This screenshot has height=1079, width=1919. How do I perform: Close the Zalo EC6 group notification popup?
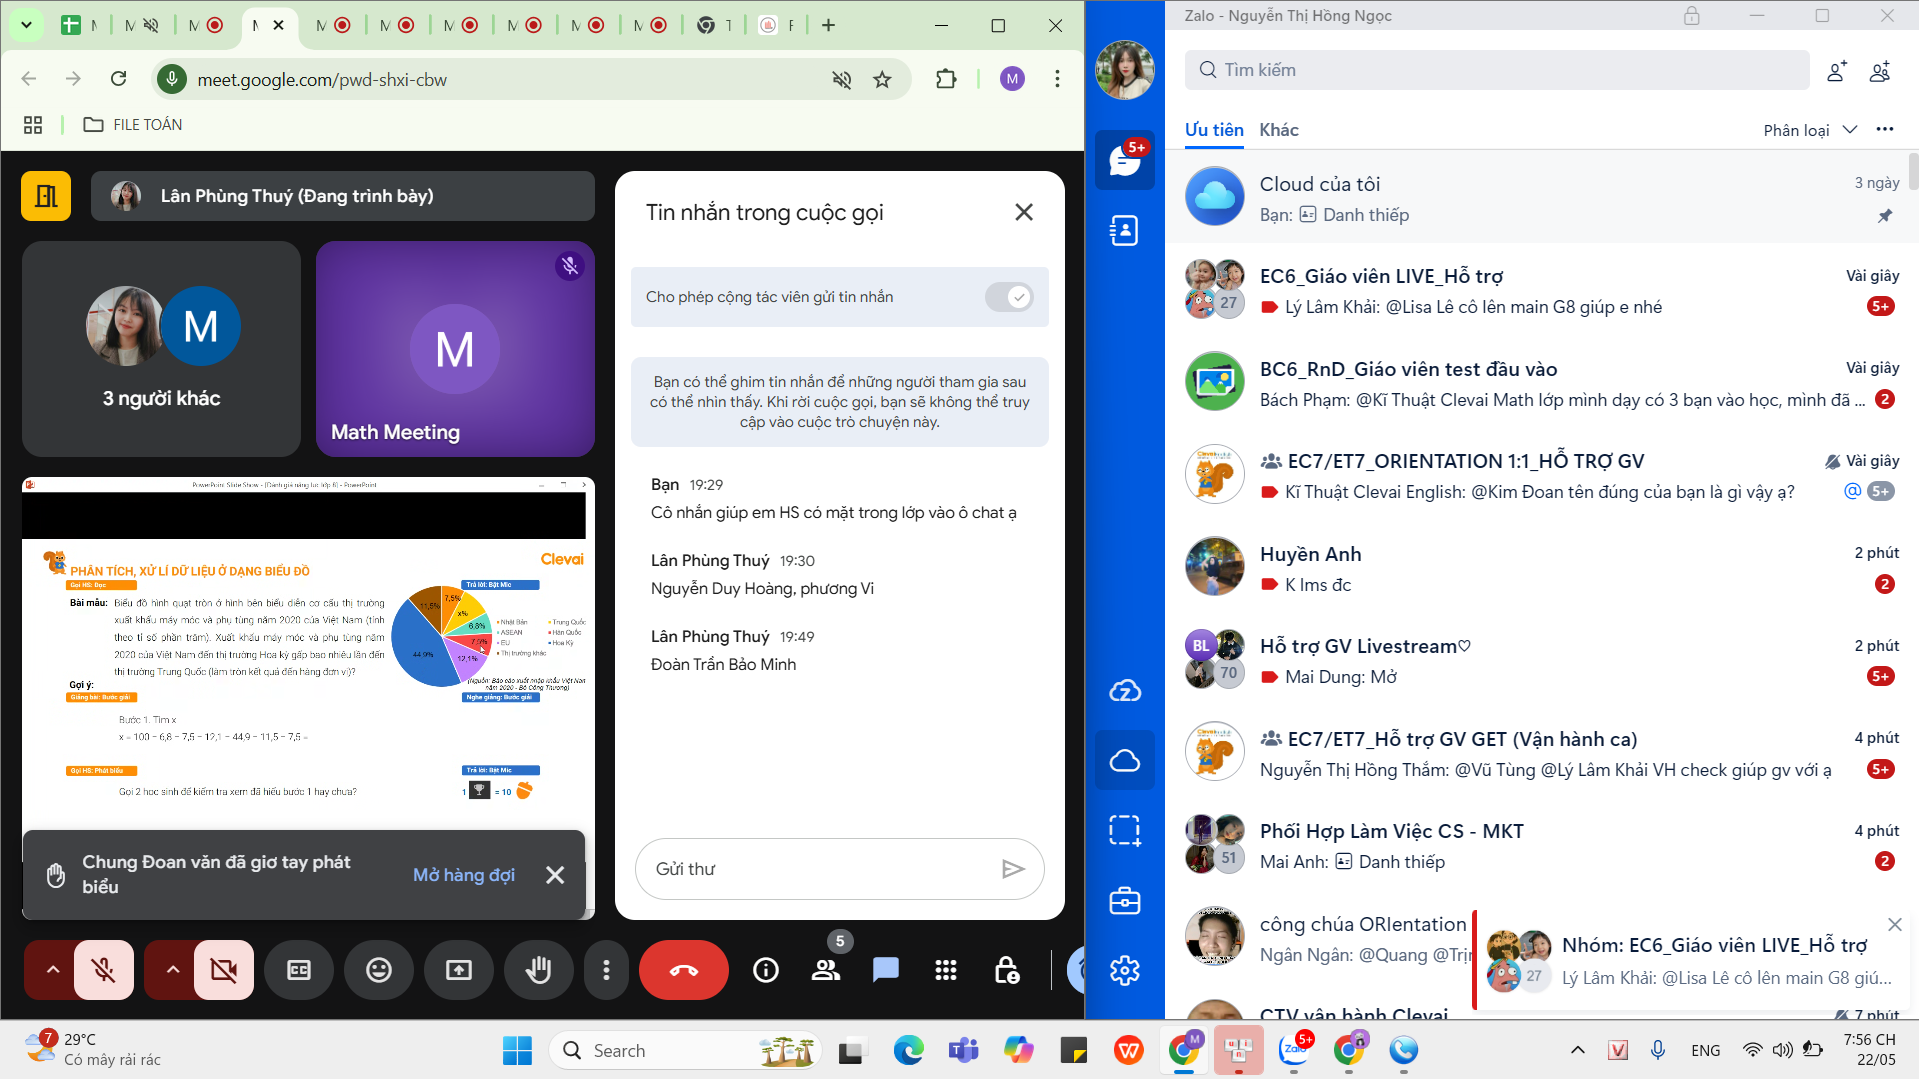coord(1894,925)
